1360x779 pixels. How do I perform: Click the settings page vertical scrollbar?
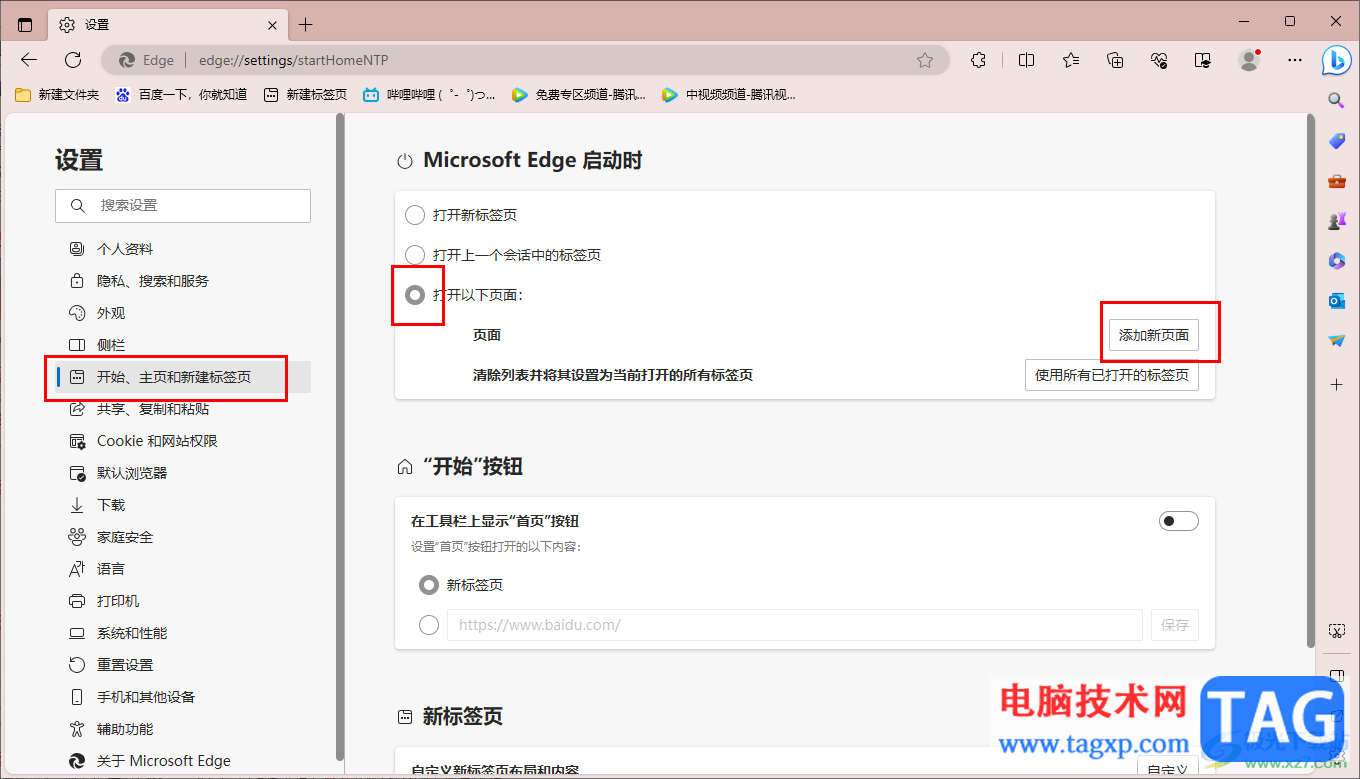(1311, 383)
